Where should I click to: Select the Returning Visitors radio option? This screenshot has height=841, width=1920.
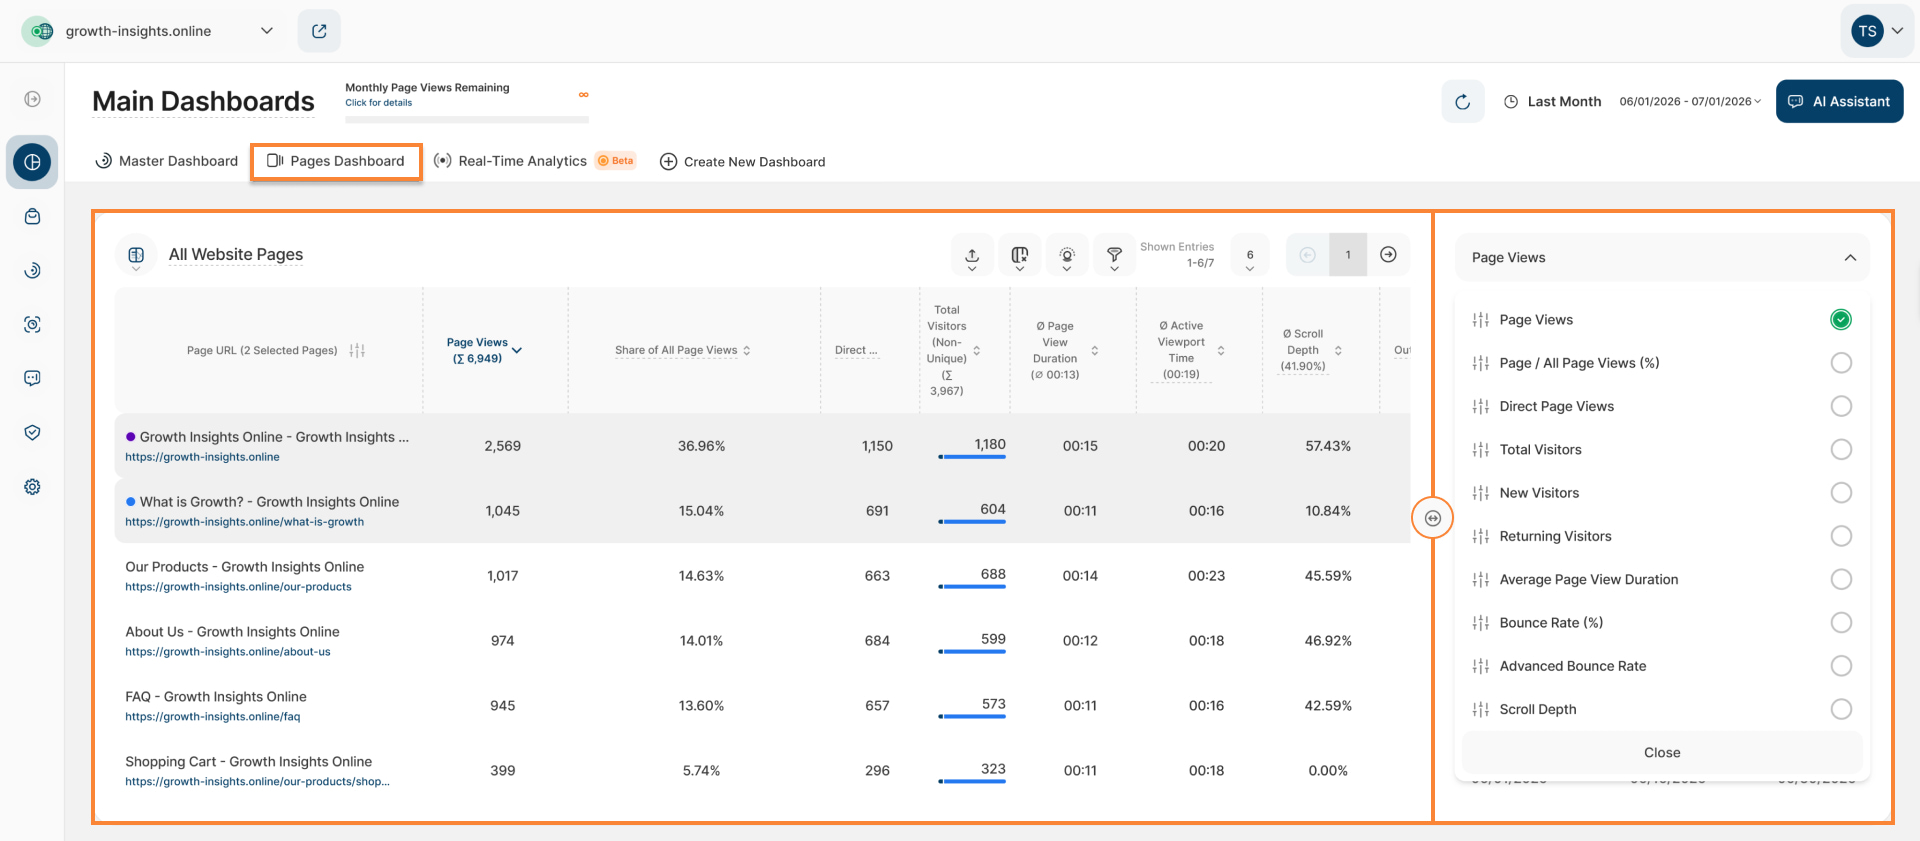tap(1840, 537)
